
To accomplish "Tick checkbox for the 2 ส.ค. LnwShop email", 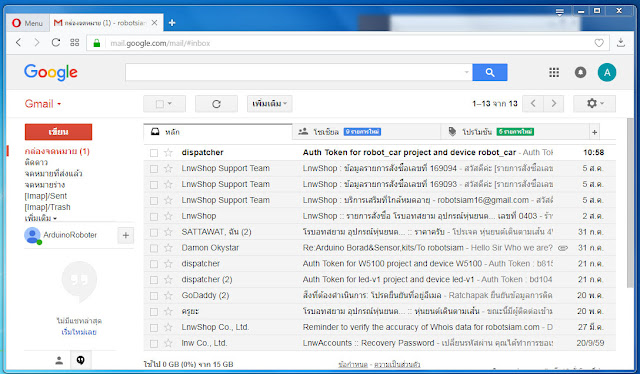I will 154,216.
